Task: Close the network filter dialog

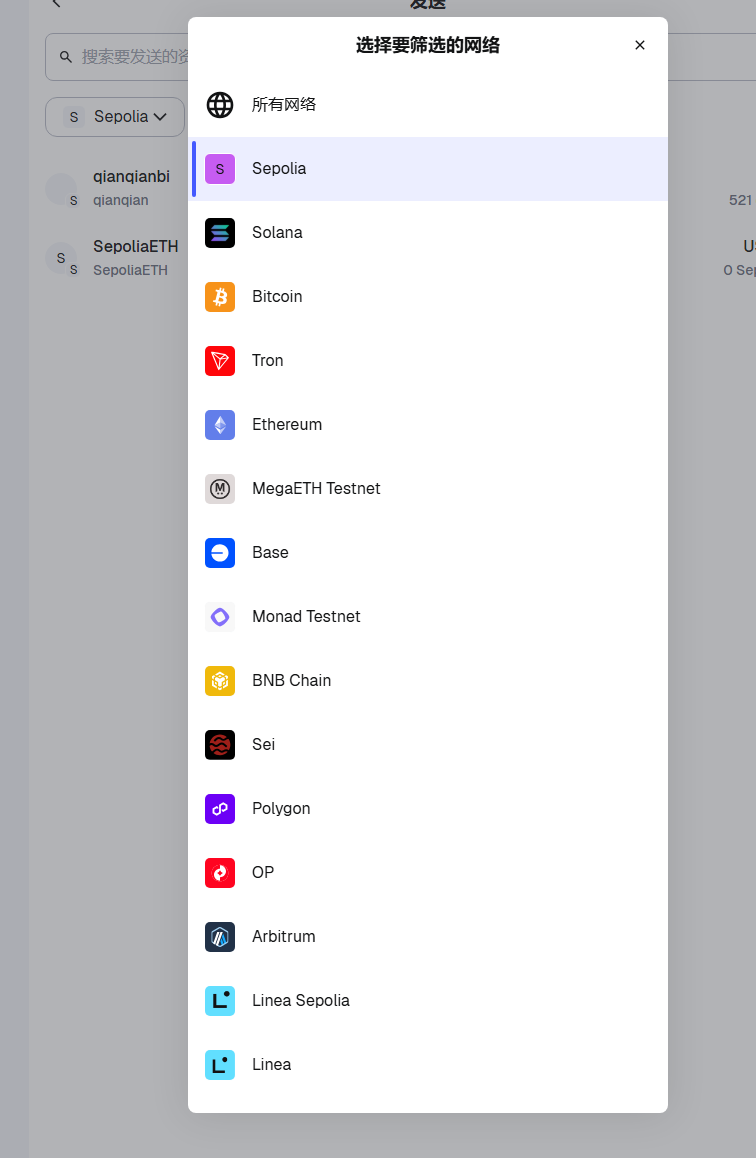Action: (640, 45)
